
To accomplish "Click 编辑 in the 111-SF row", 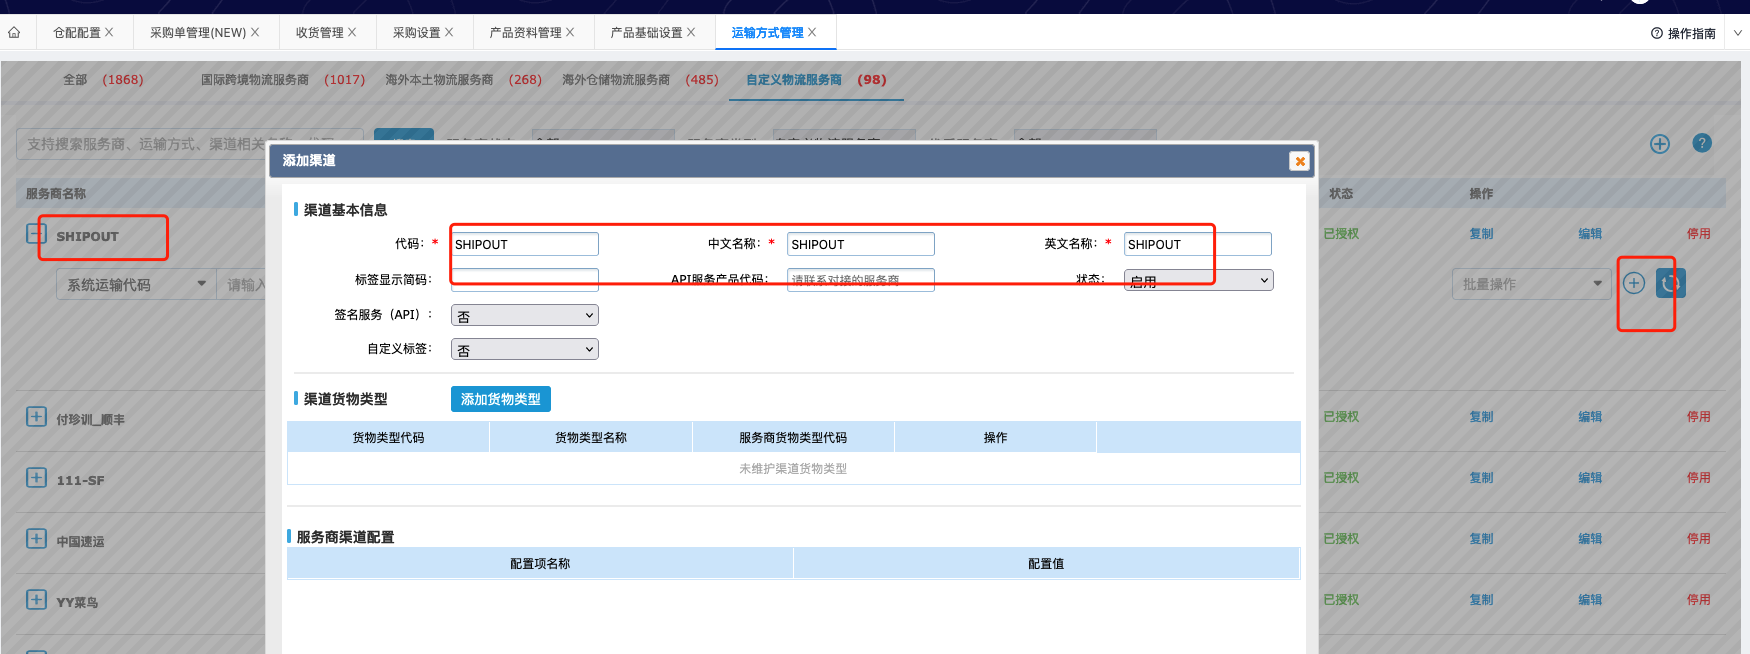I will click(x=1590, y=478).
